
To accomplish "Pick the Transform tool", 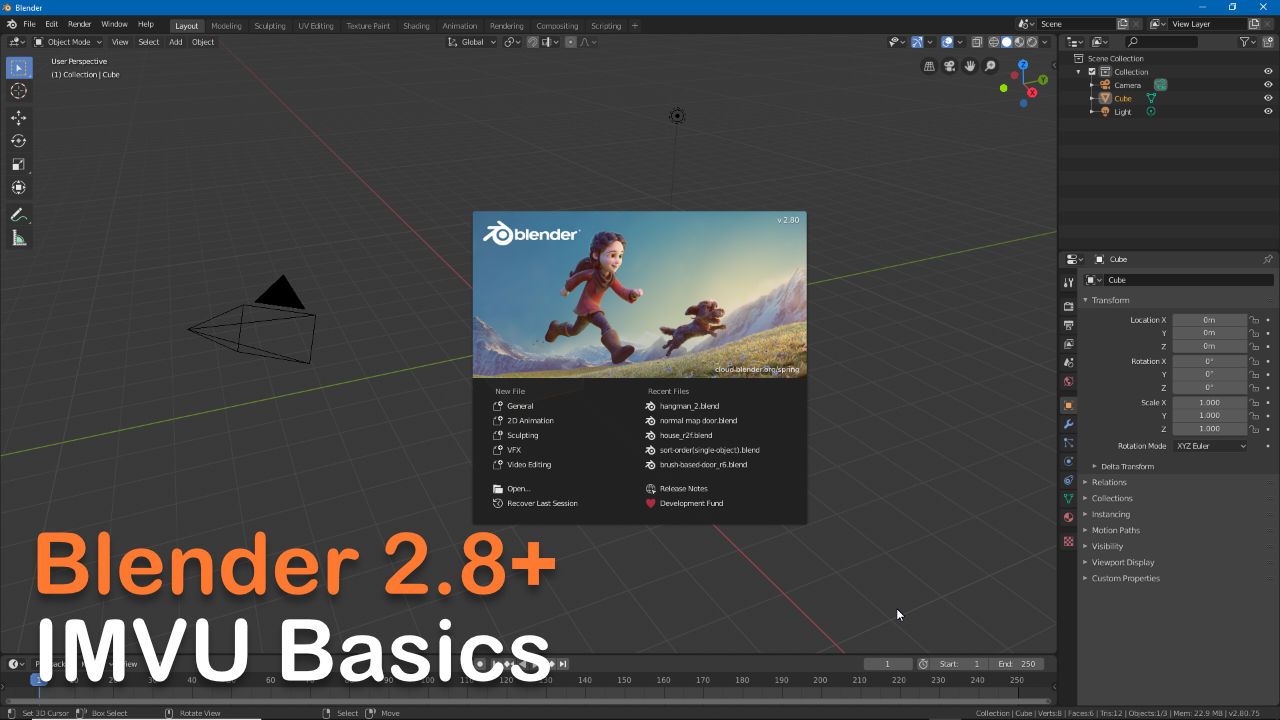I will [19, 187].
